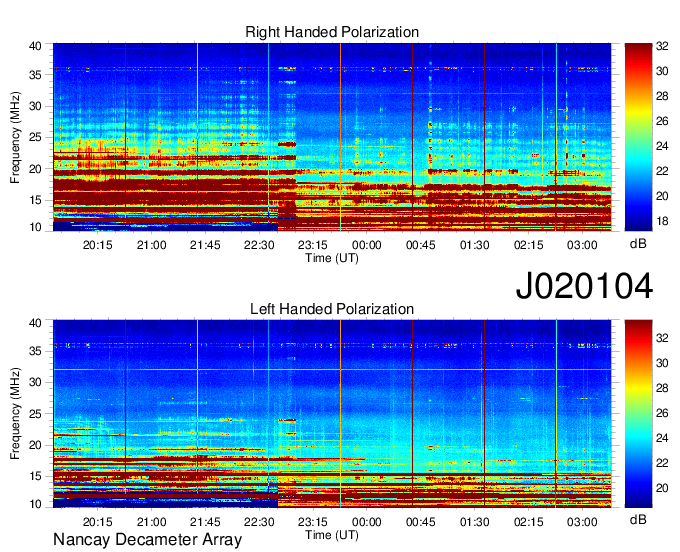Click the 00:45 tick under Left Handed plot

tap(421, 522)
